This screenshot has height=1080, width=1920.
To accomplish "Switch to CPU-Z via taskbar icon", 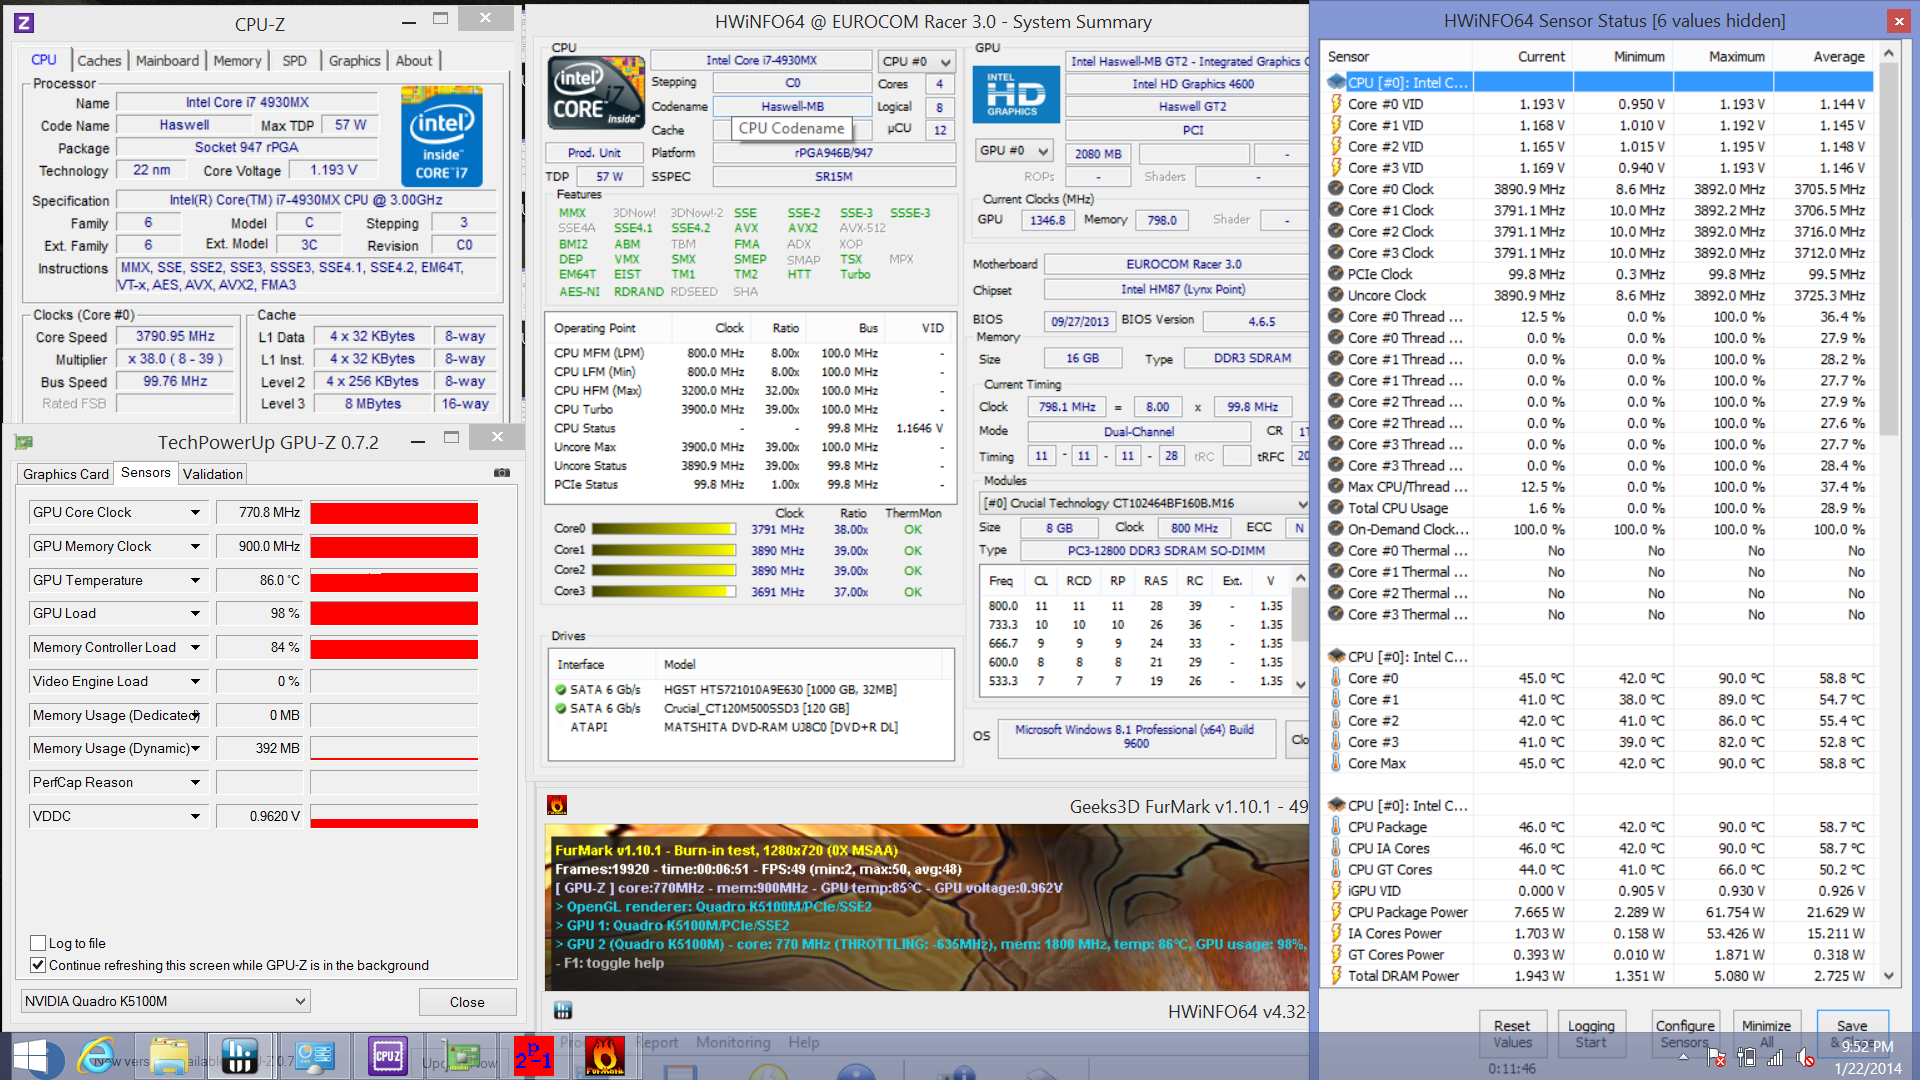I will (x=387, y=1056).
